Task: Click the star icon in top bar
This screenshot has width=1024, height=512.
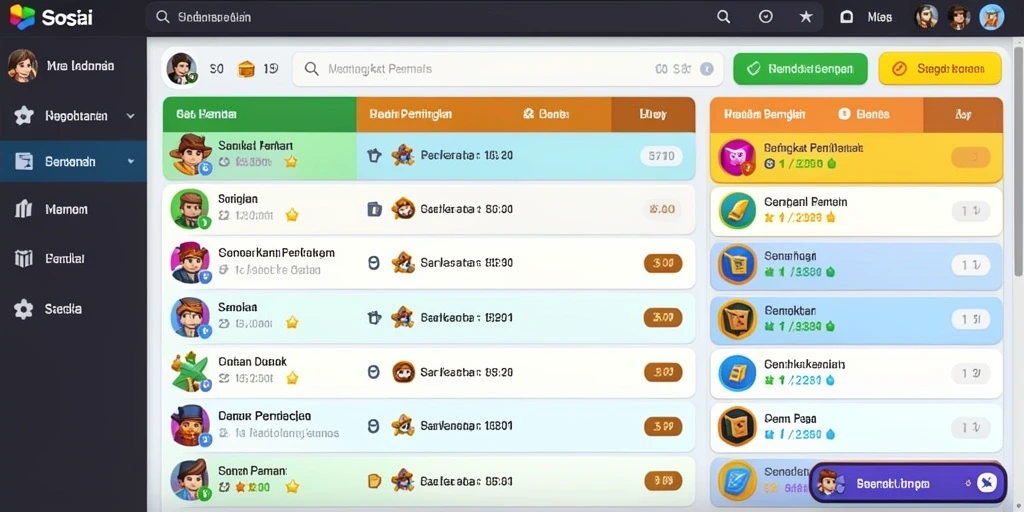Action: tap(806, 17)
